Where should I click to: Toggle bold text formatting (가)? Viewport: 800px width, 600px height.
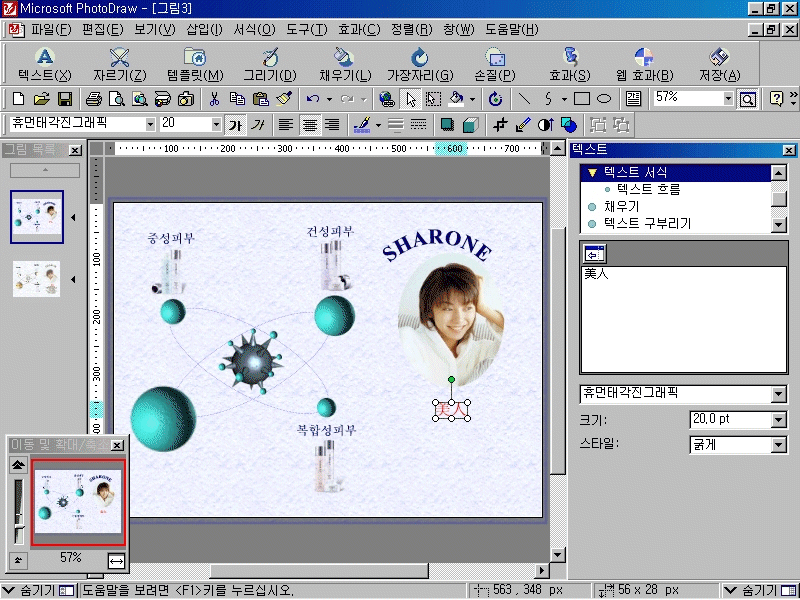[235, 124]
